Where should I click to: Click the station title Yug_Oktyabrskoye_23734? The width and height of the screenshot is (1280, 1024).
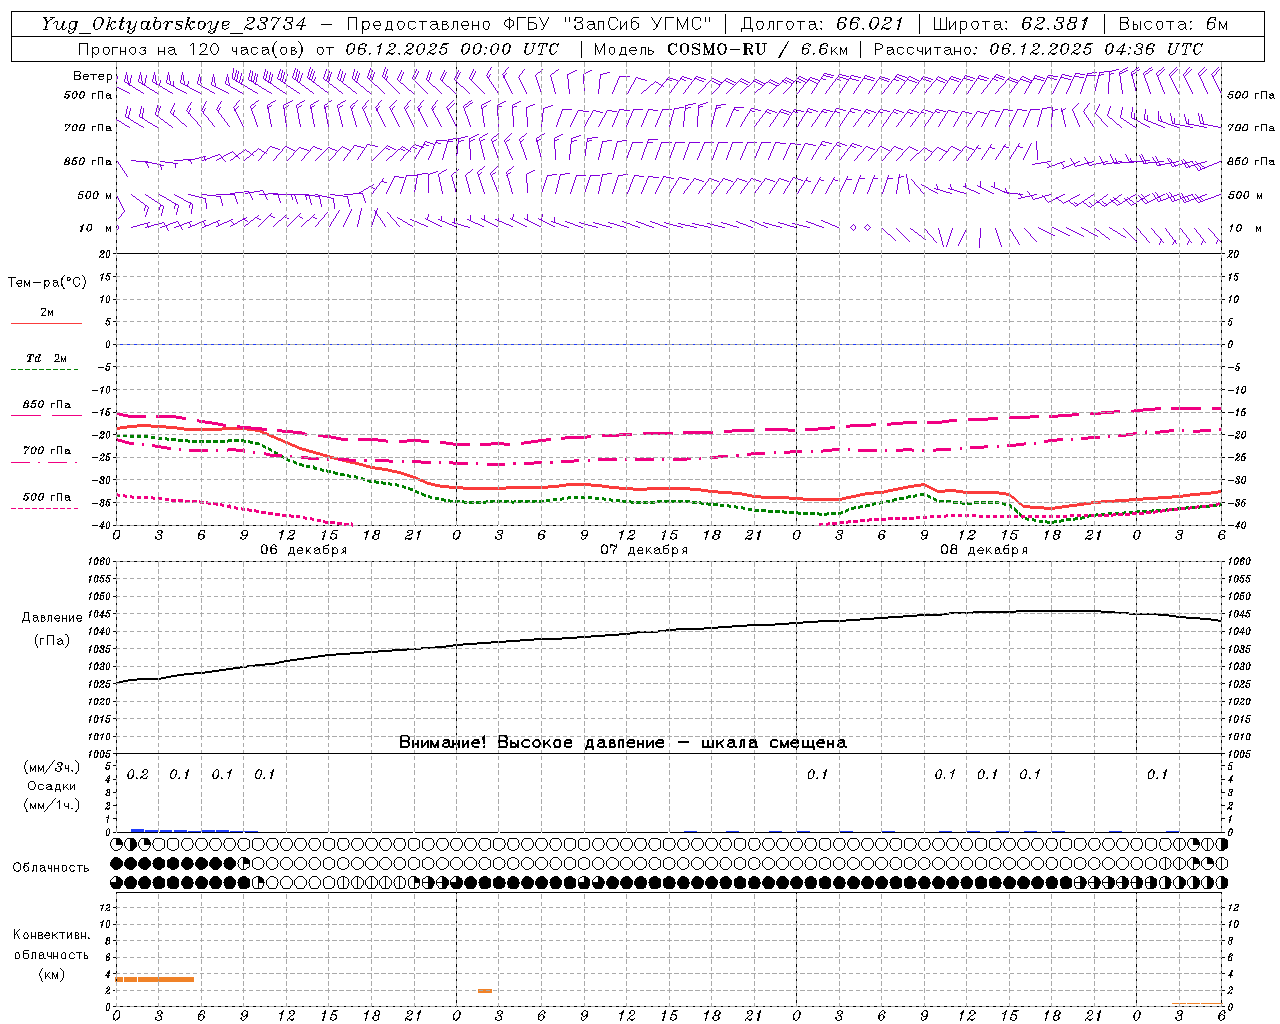pos(174,24)
